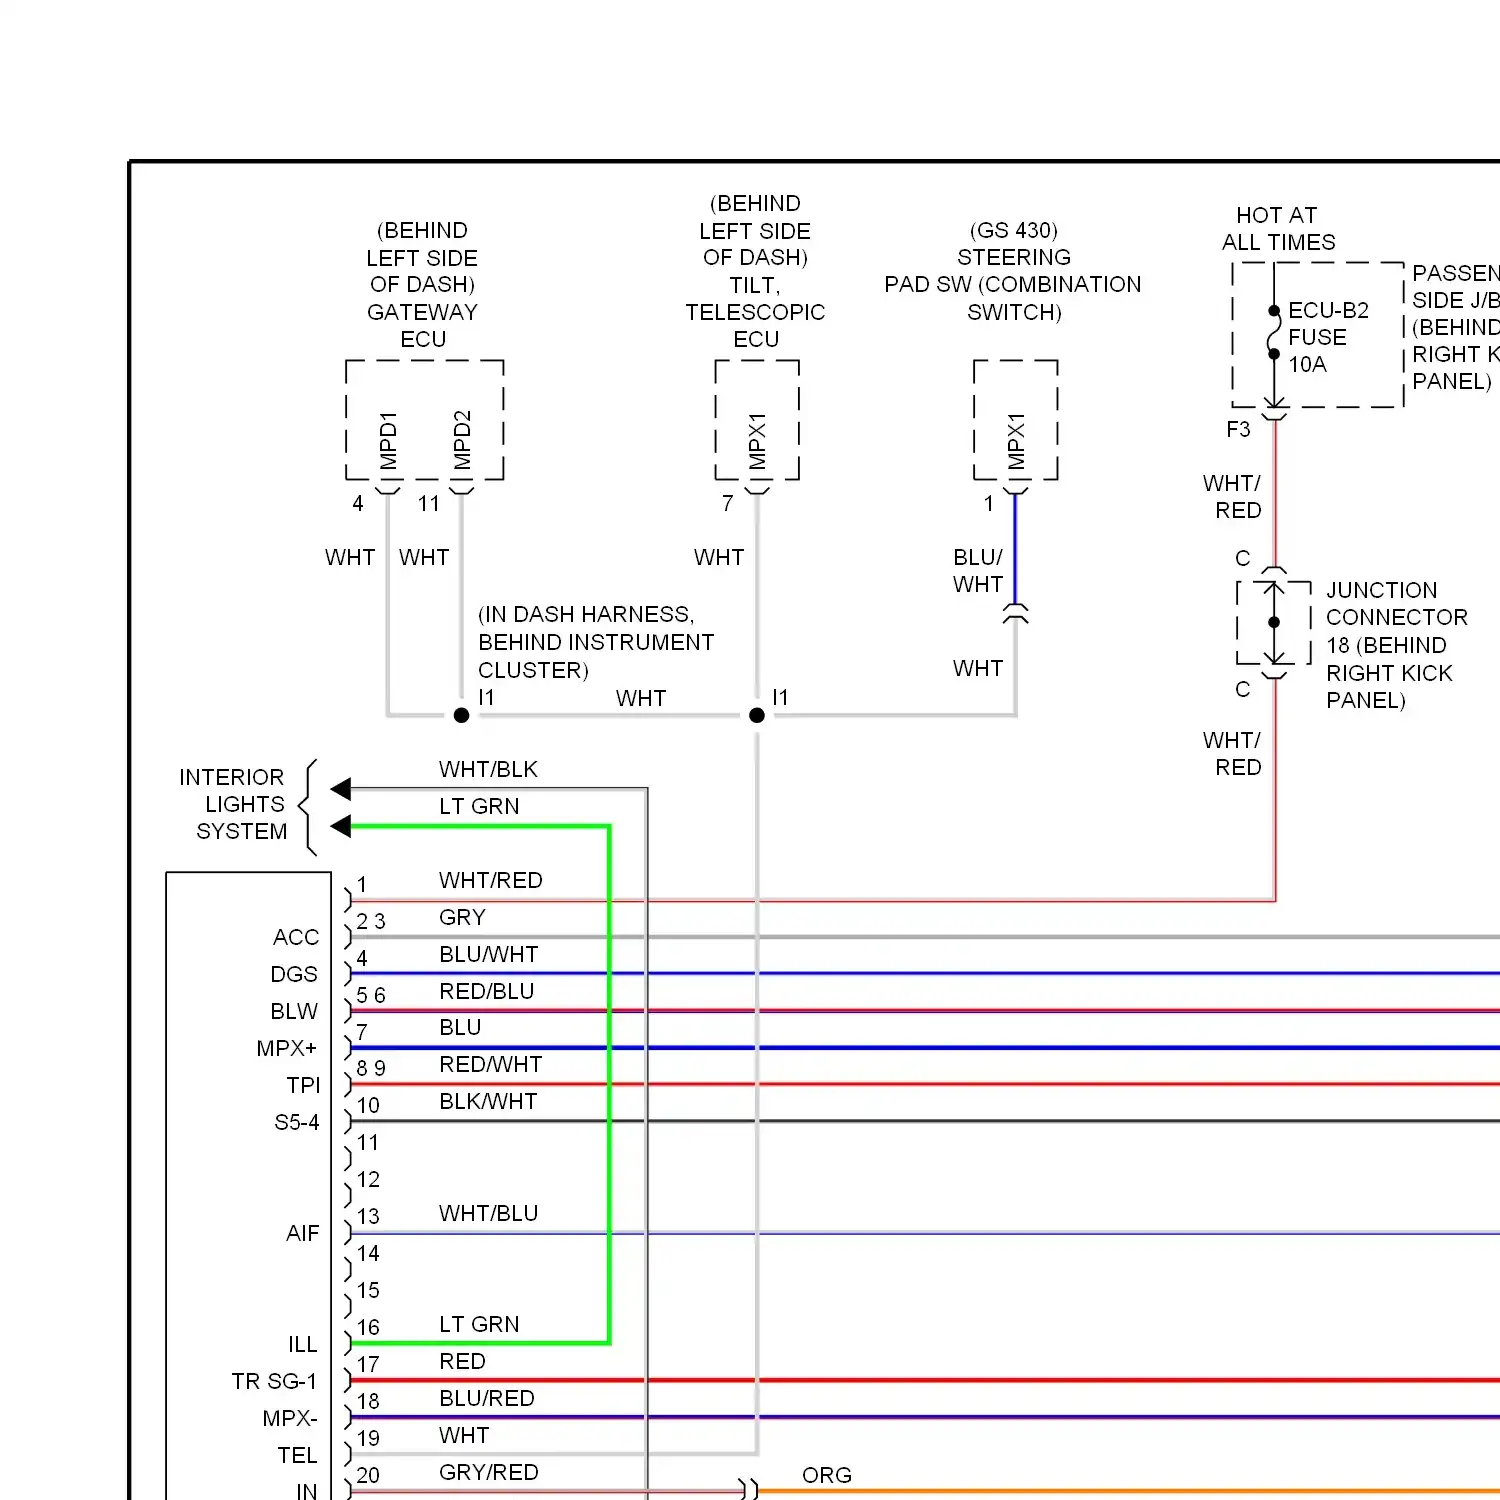The height and width of the screenshot is (1500, 1500).
Task: Select the "WHT/BLU" wire label
Action: tap(488, 1213)
